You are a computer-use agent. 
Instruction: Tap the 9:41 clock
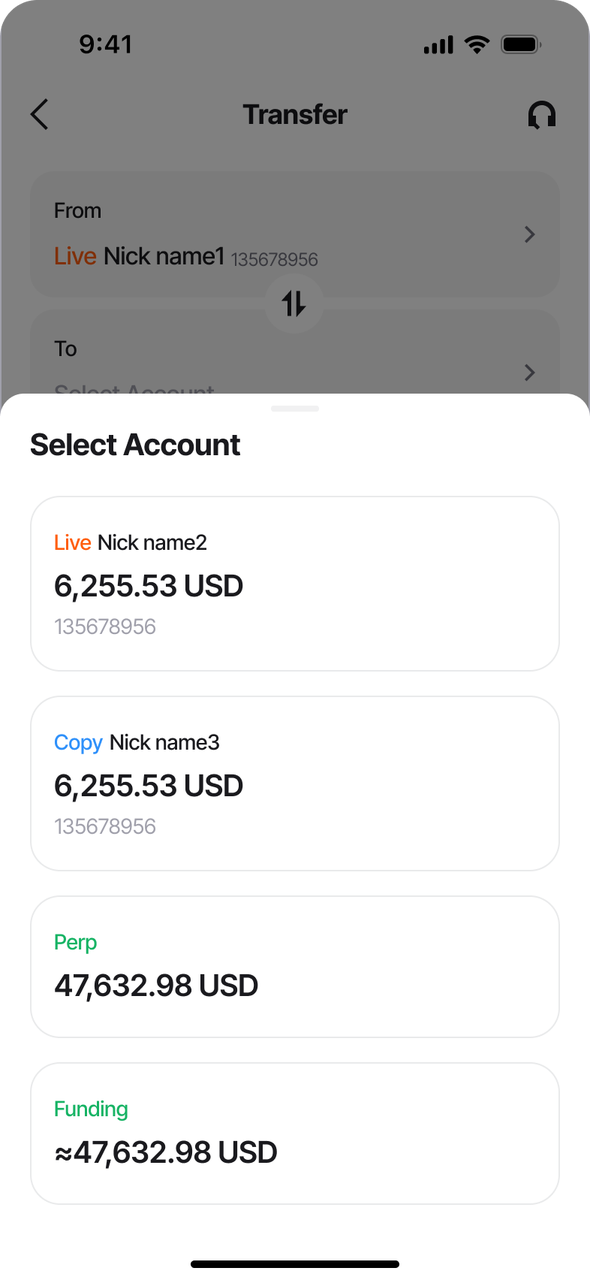click(105, 45)
